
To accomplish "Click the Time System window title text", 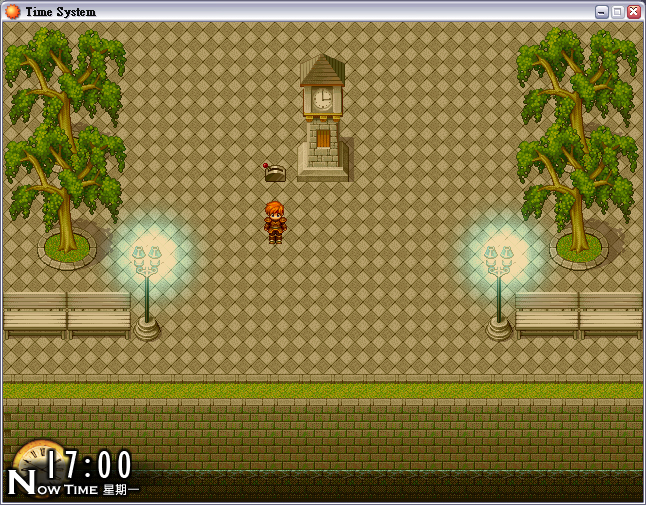I will pos(61,12).
